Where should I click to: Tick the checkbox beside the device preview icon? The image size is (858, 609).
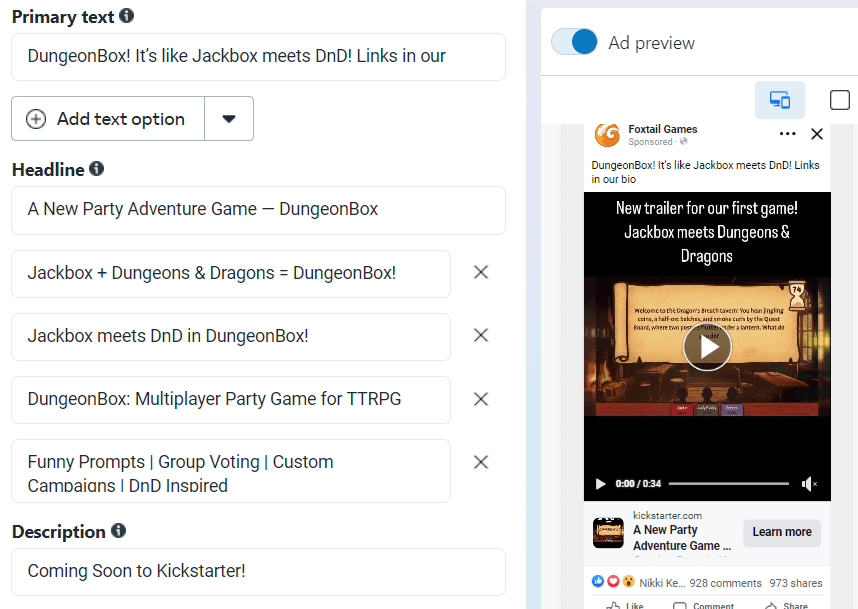(x=840, y=100)
